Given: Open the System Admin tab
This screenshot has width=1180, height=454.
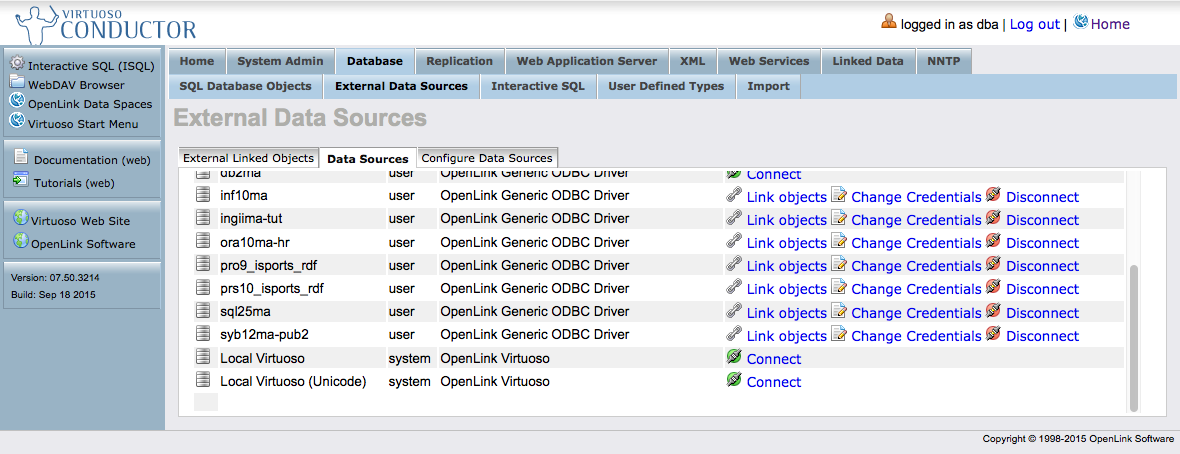Looking at the screenshot, I should coord(280,61).
